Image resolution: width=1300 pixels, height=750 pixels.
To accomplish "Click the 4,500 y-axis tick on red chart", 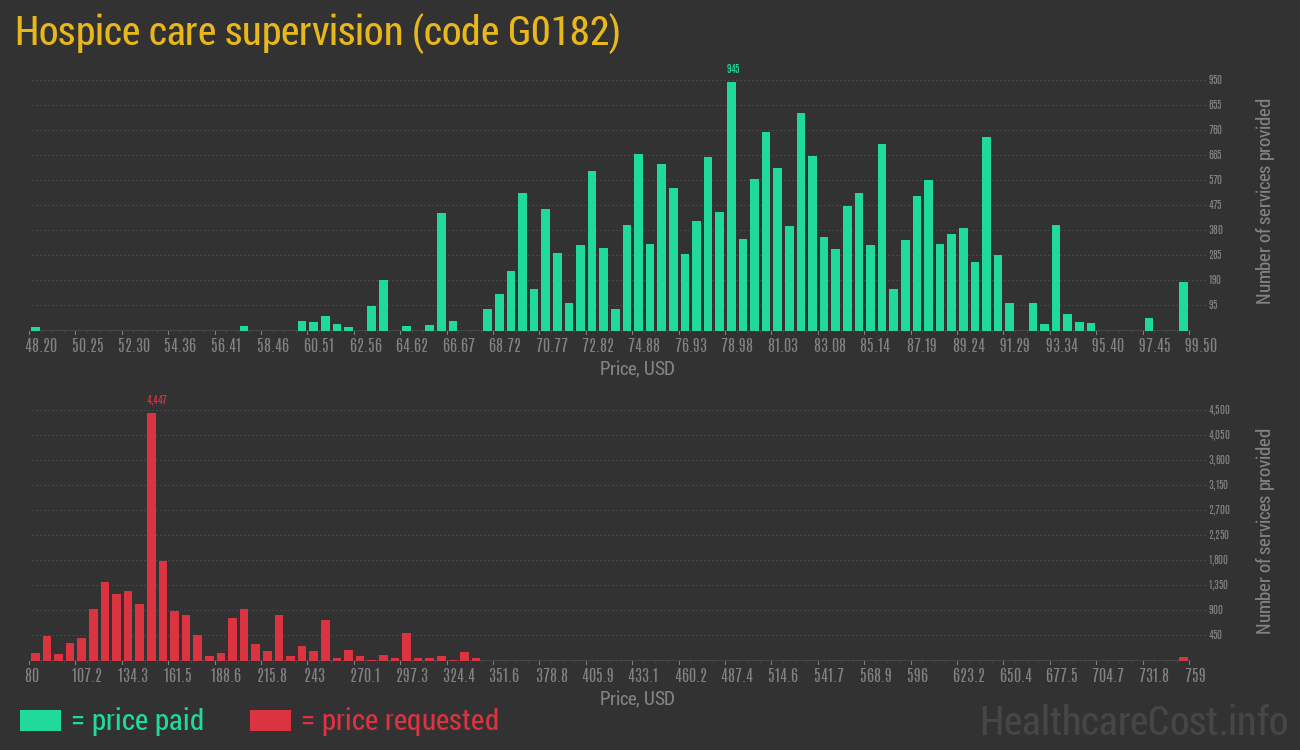I will (1218, 410).
